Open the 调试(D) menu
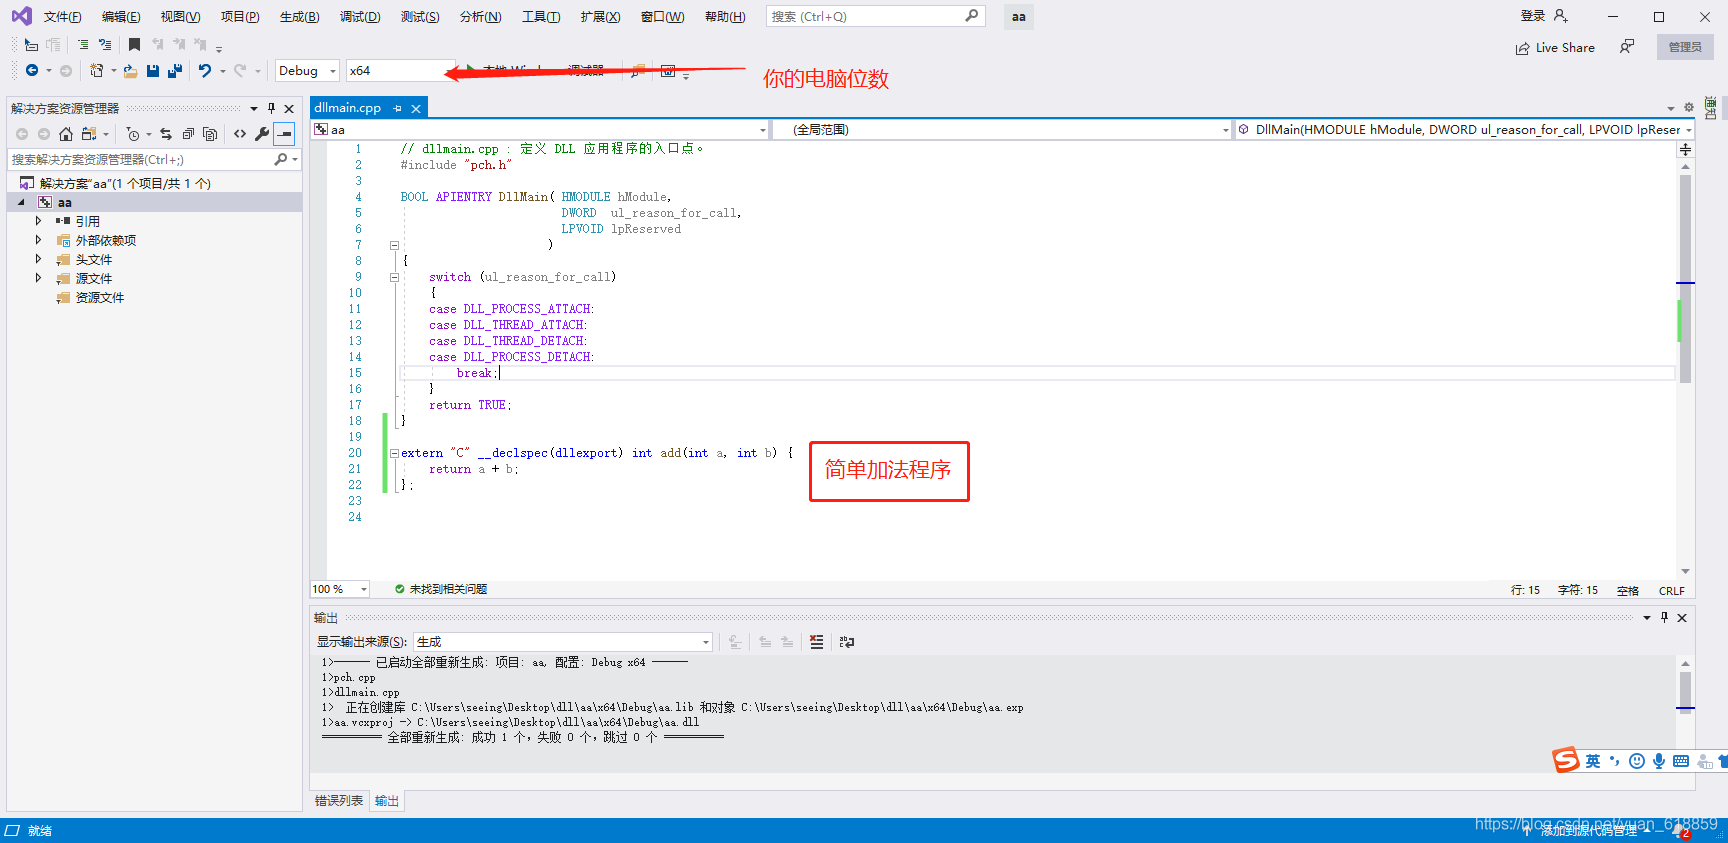 click(x=360, y=17)
